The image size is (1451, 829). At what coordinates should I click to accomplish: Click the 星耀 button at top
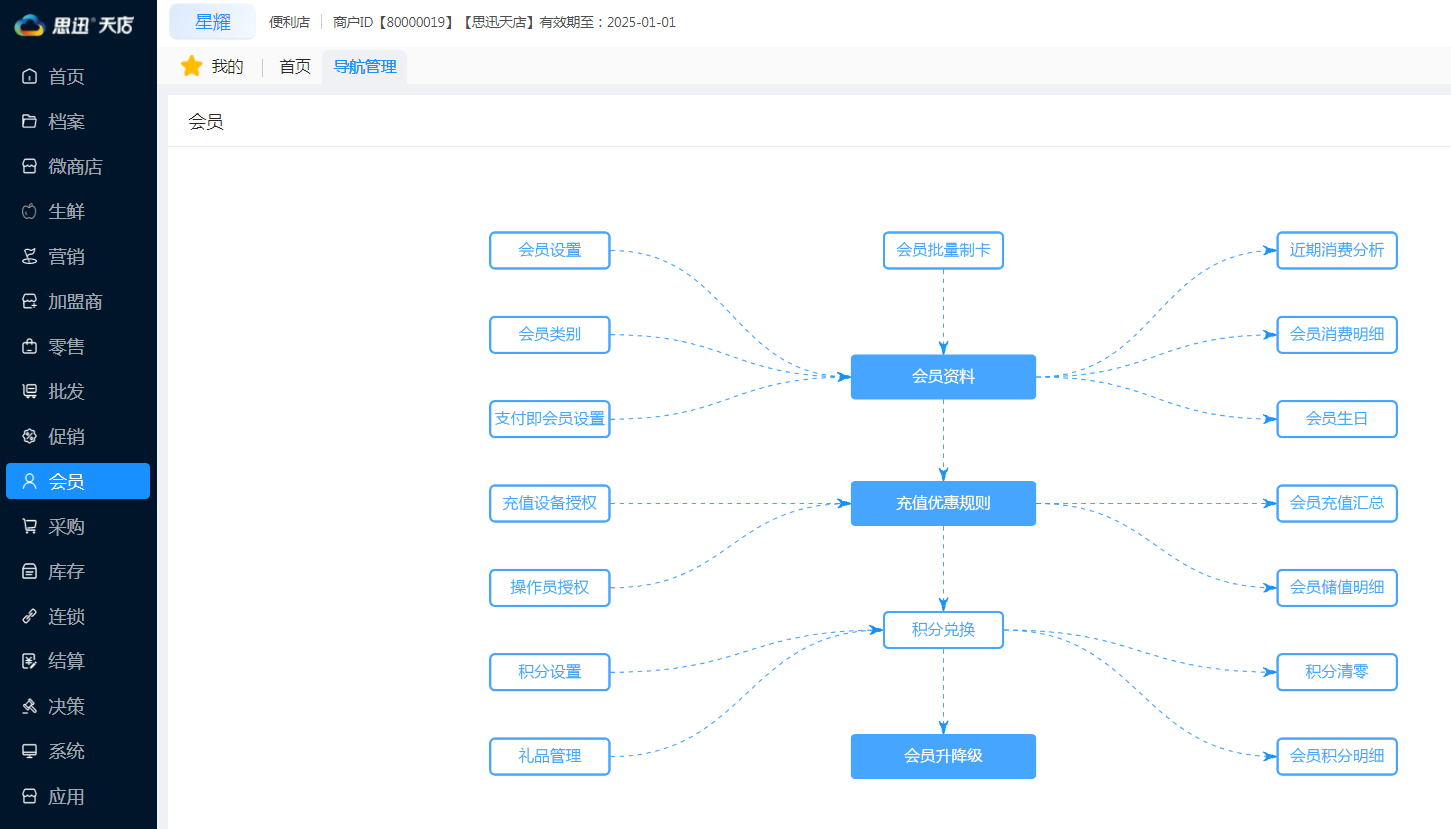212,22
